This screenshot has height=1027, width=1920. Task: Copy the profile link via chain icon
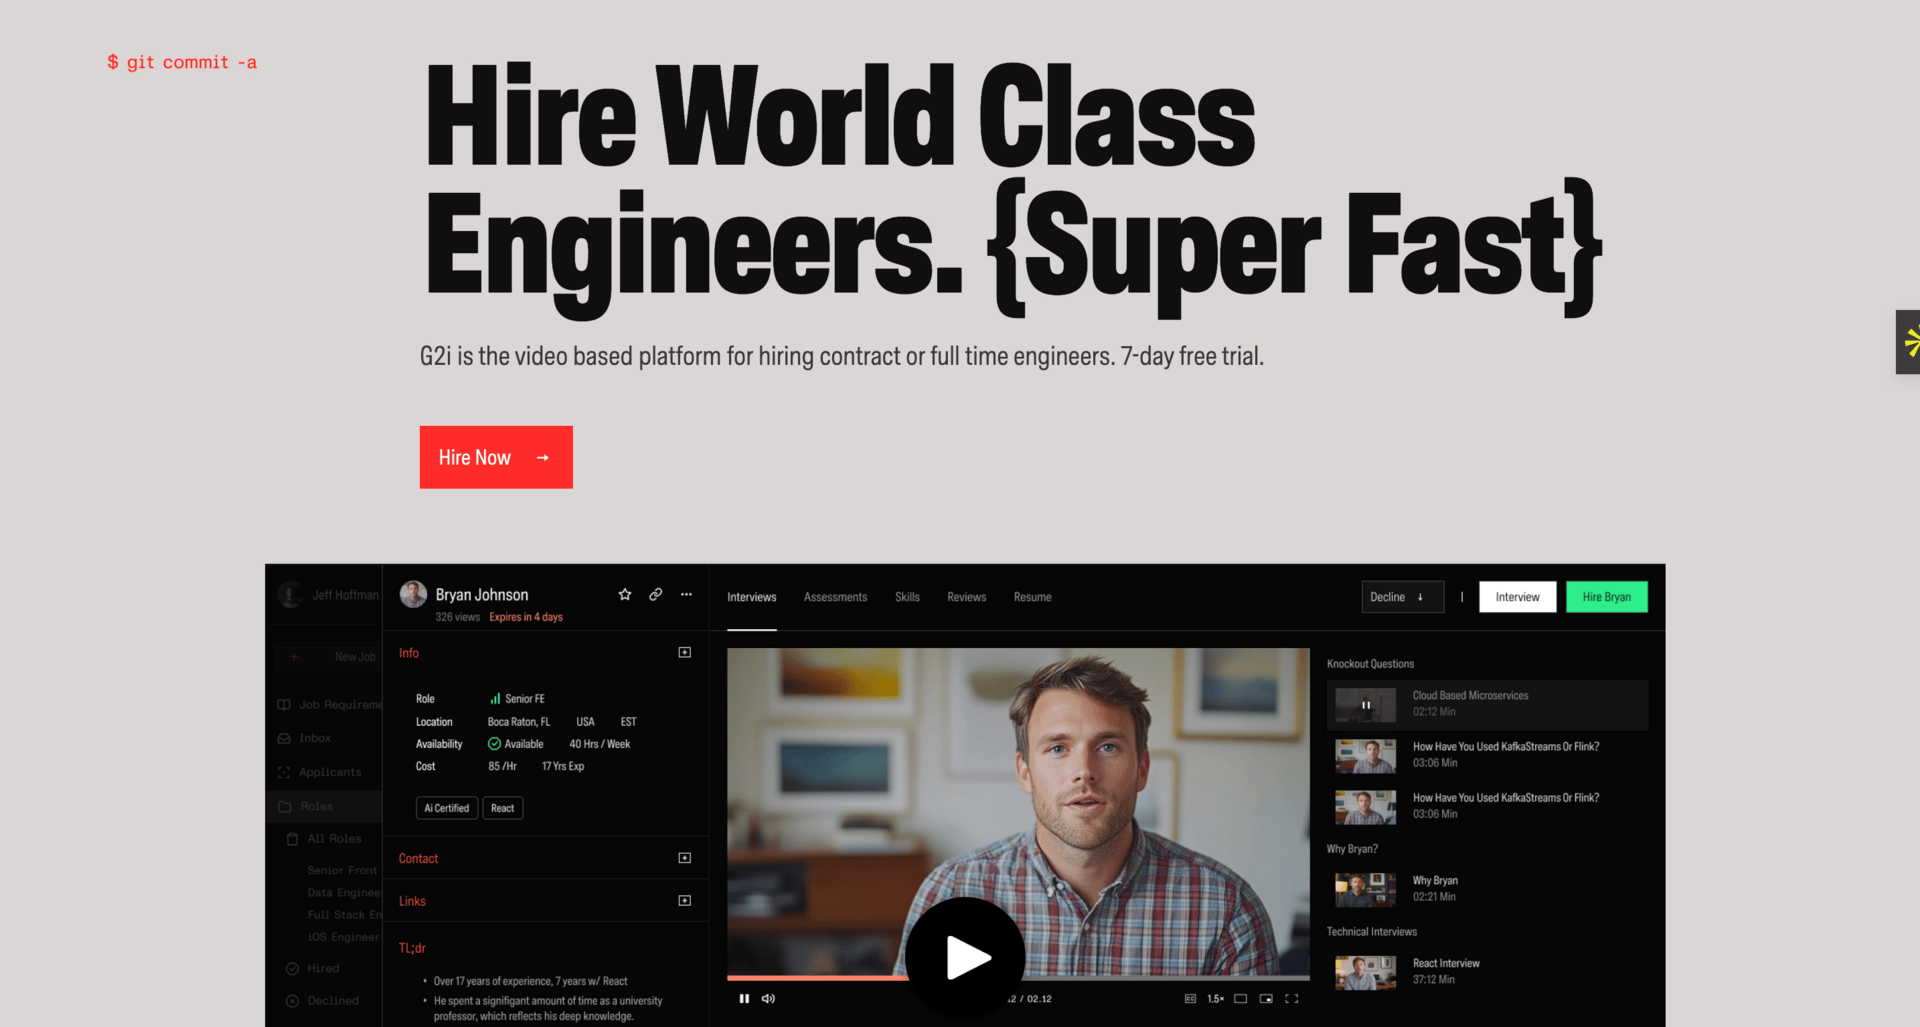655,594
